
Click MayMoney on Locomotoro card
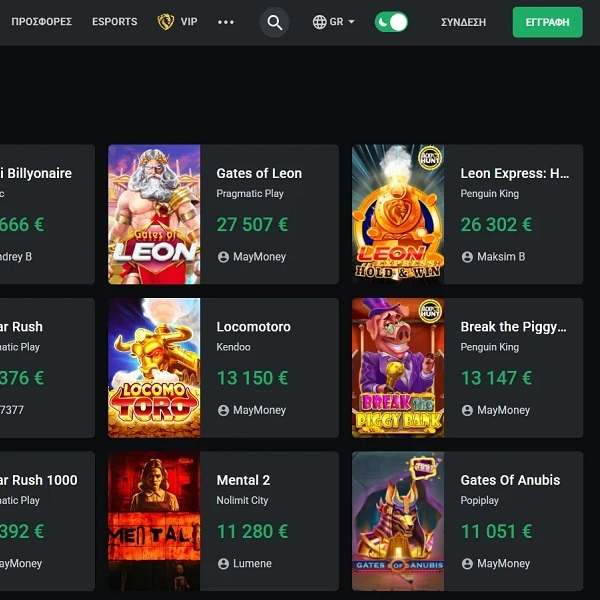pyautogui.click(x=259, y=410)
